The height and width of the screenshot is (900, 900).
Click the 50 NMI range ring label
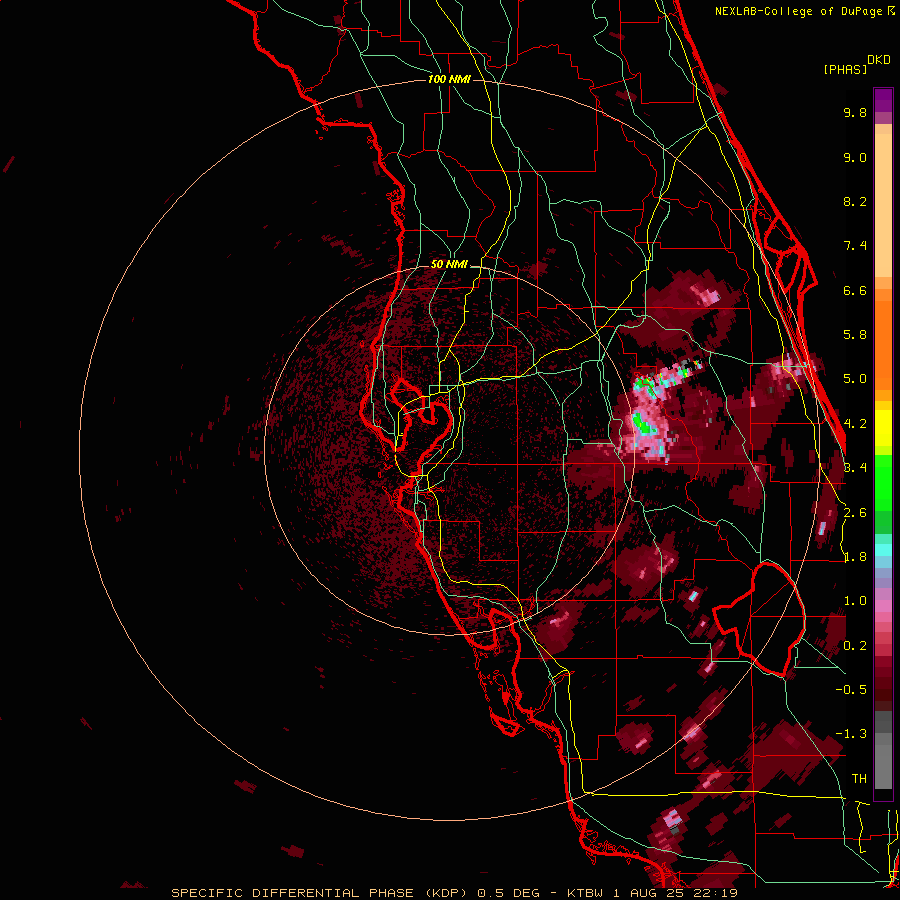tap(449, 264)
